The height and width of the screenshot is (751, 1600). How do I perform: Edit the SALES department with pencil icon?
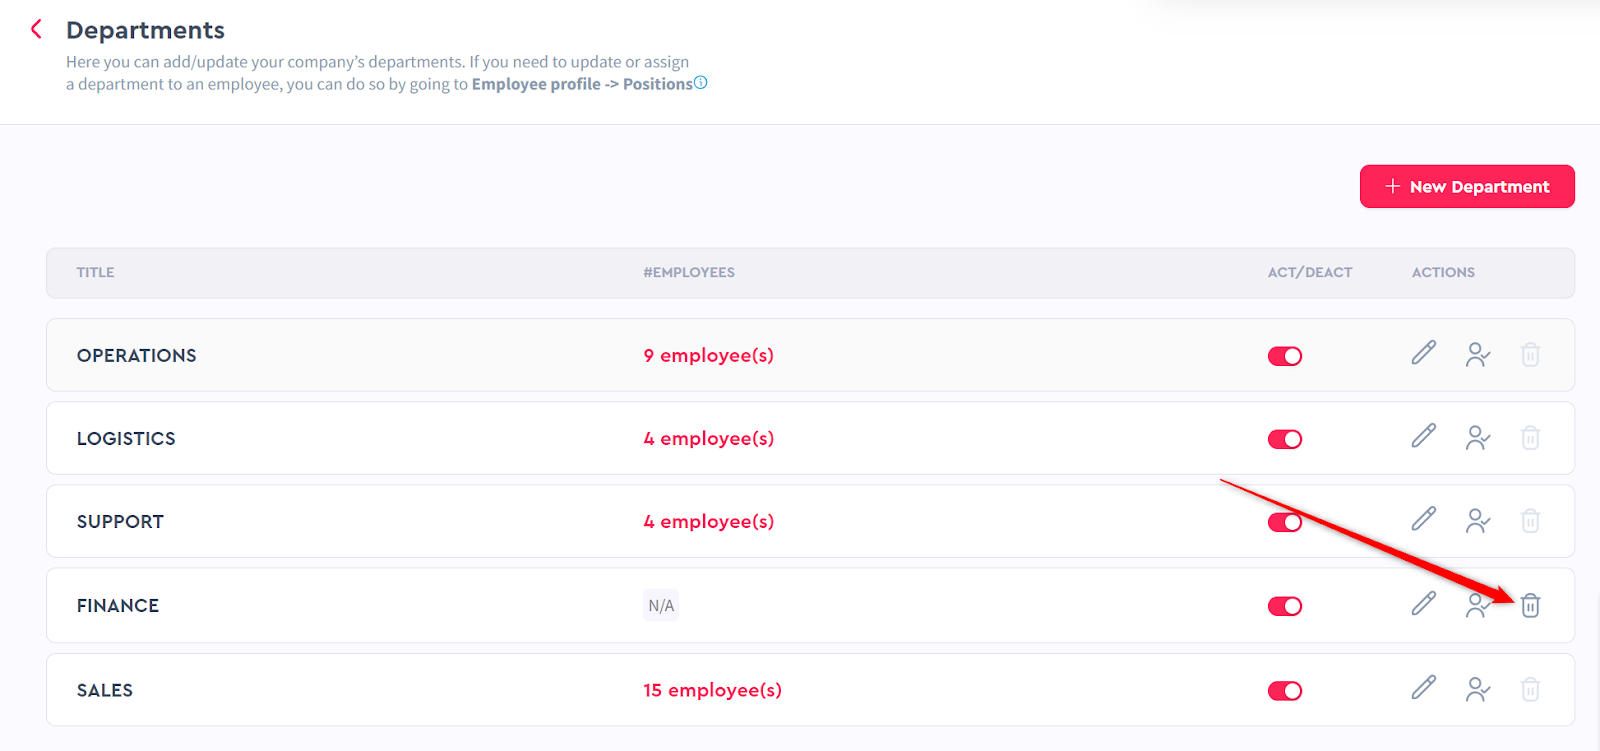[x=1424, y=688]
